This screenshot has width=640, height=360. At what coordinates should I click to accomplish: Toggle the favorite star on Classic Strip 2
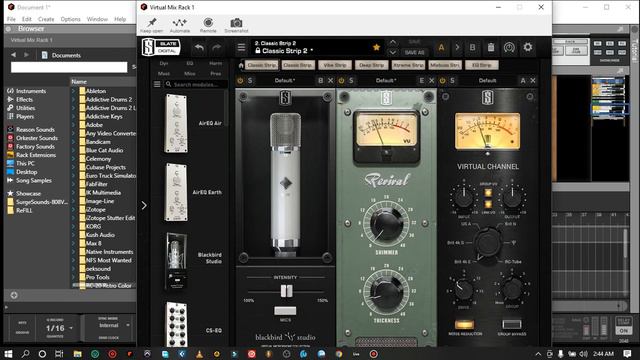pos(376,47)
